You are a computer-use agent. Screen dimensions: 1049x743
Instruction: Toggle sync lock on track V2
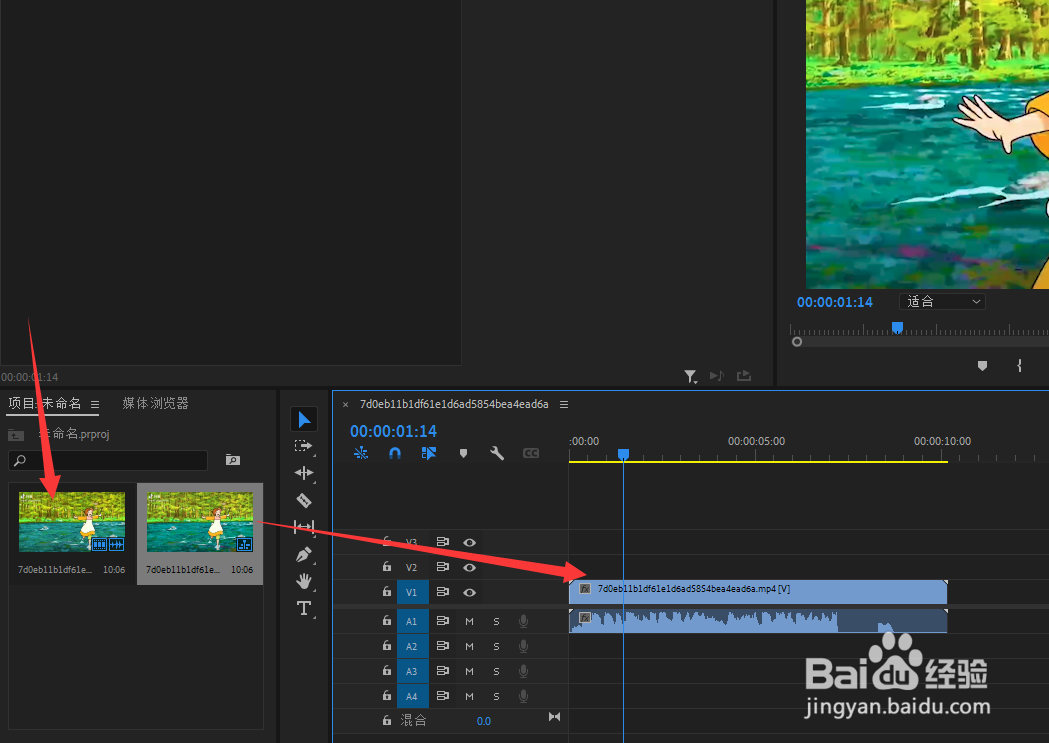pos(442,567)
